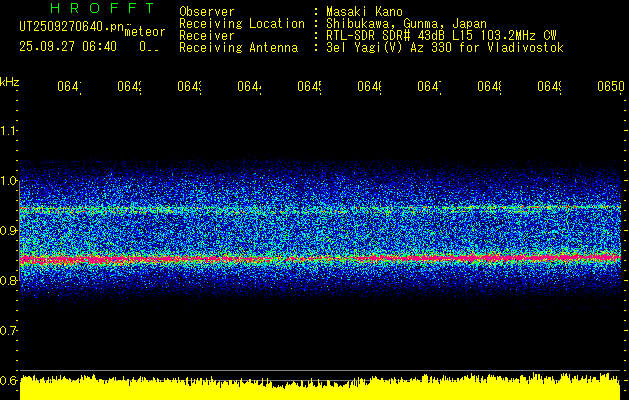Screen dimensions: 629x400
Task: Click the Shibukawa, Gunma, Japan text
Action: tap(406, 24)
